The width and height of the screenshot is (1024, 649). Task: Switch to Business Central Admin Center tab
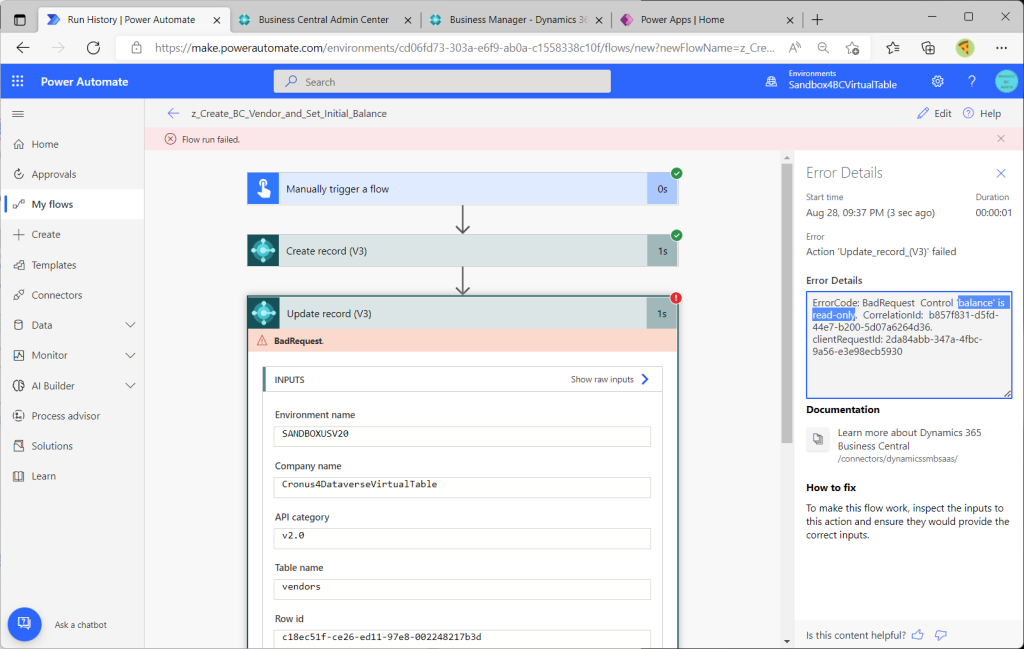pyautogui.click(x=320, y=19)
